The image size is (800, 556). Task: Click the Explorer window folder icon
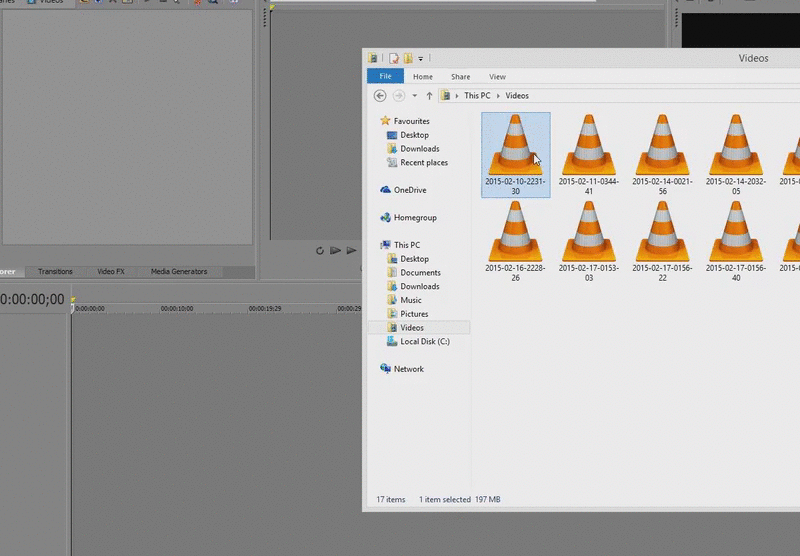click(373, 58)
